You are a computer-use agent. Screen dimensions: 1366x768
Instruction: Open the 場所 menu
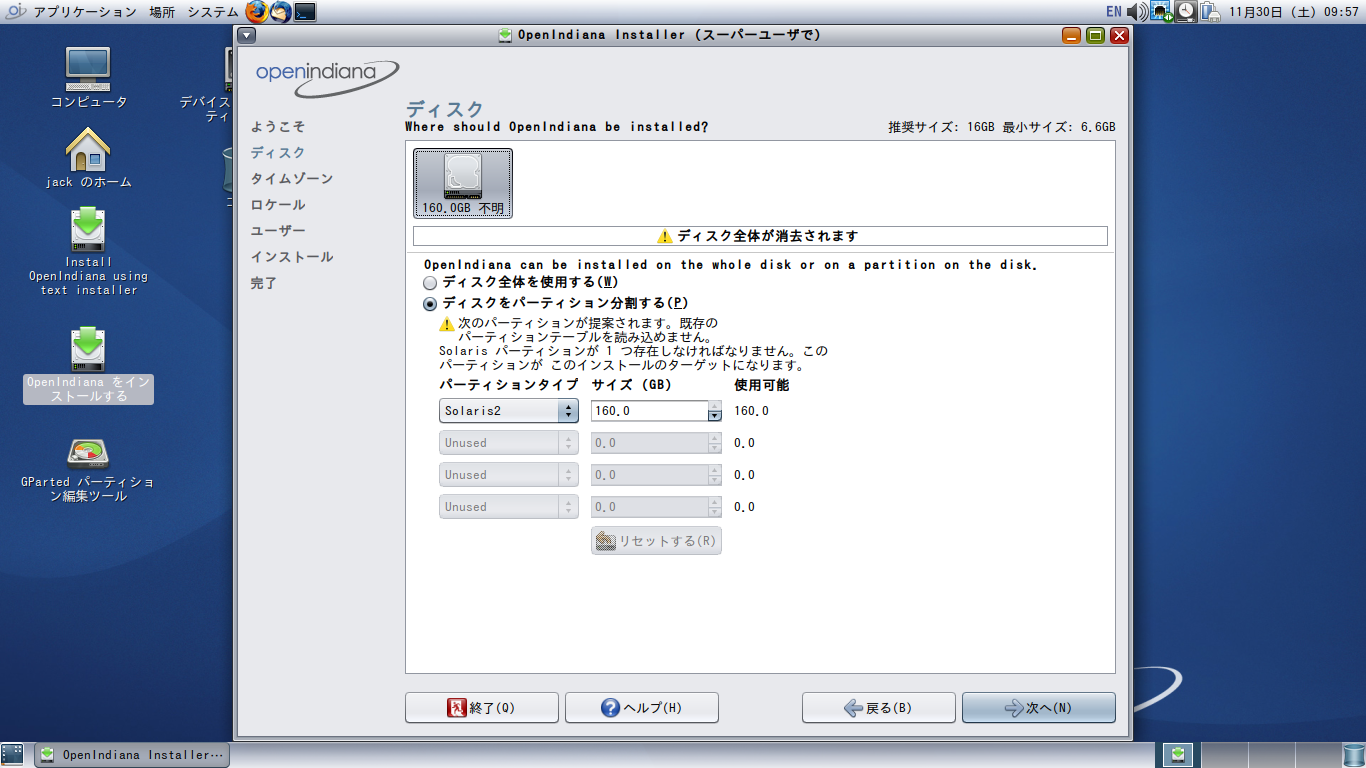(x=162, y=12)
